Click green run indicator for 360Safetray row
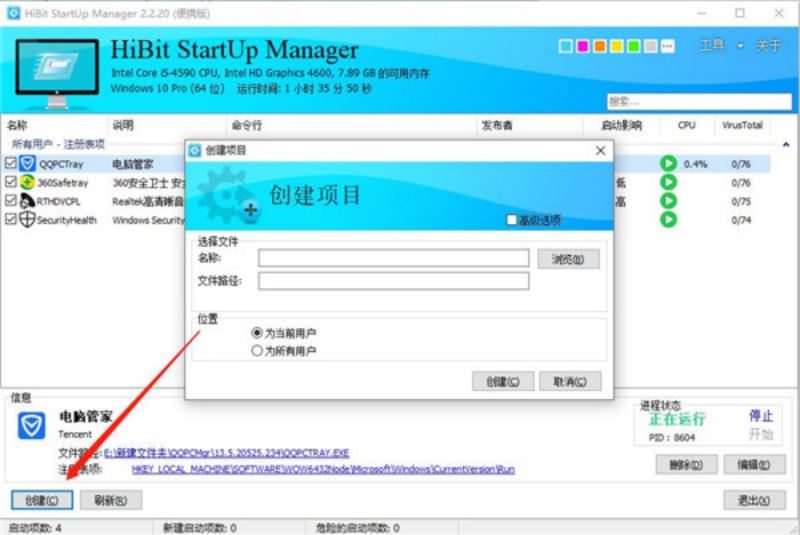This screenshot has width=800, height=535. coord(668,182)
